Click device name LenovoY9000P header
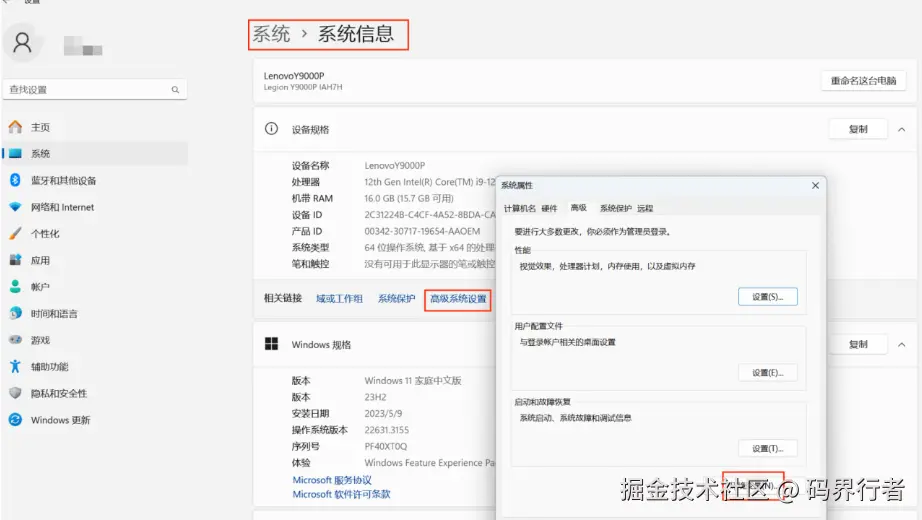 click(293, 76)
